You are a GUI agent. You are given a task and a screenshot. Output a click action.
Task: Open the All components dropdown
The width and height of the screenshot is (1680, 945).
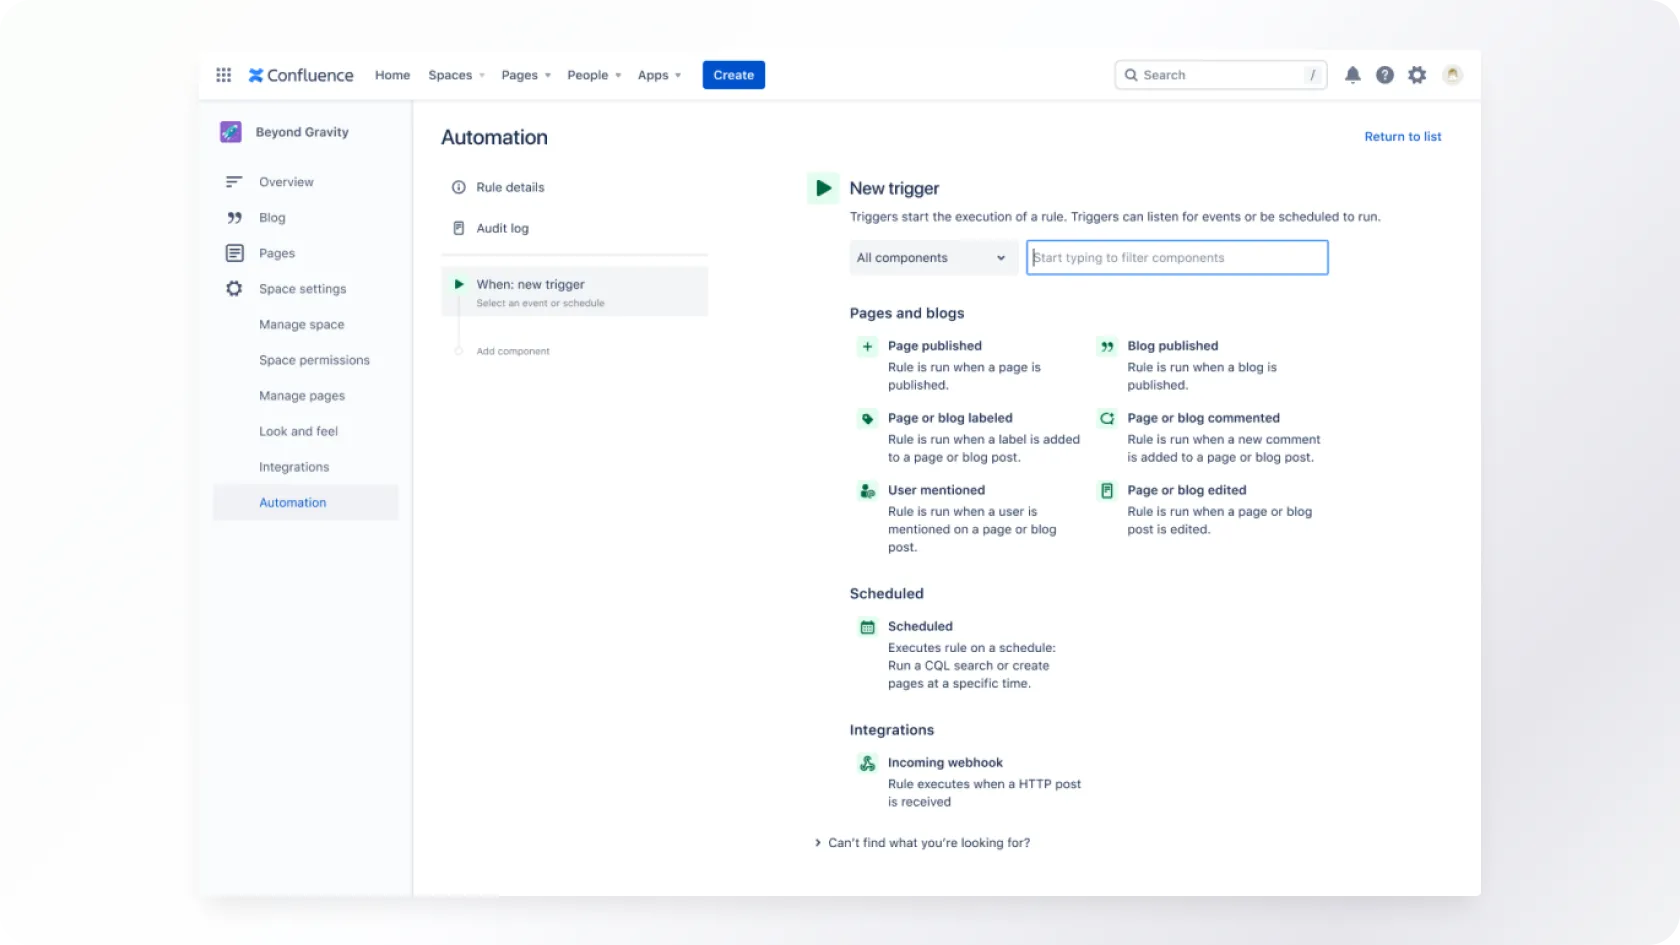(932, 258)
